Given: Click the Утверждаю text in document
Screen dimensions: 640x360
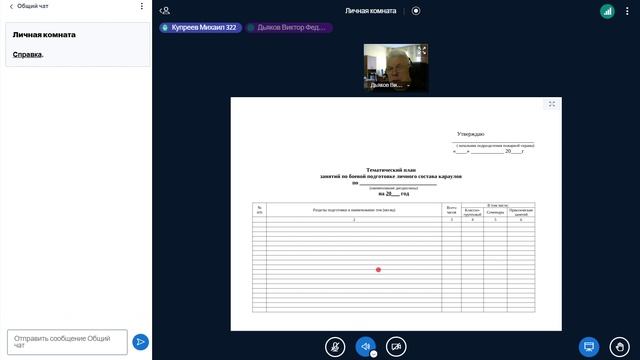Looking at the screenshot, I should [x=471, y=134].
